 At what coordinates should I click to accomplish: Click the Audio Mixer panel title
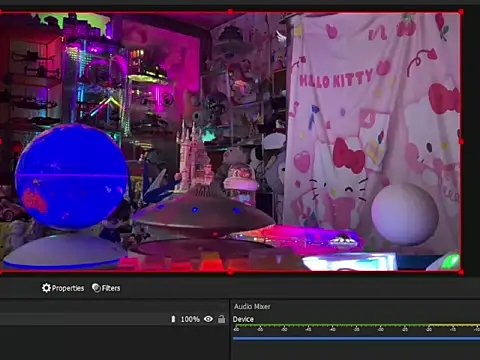(252, 306)
